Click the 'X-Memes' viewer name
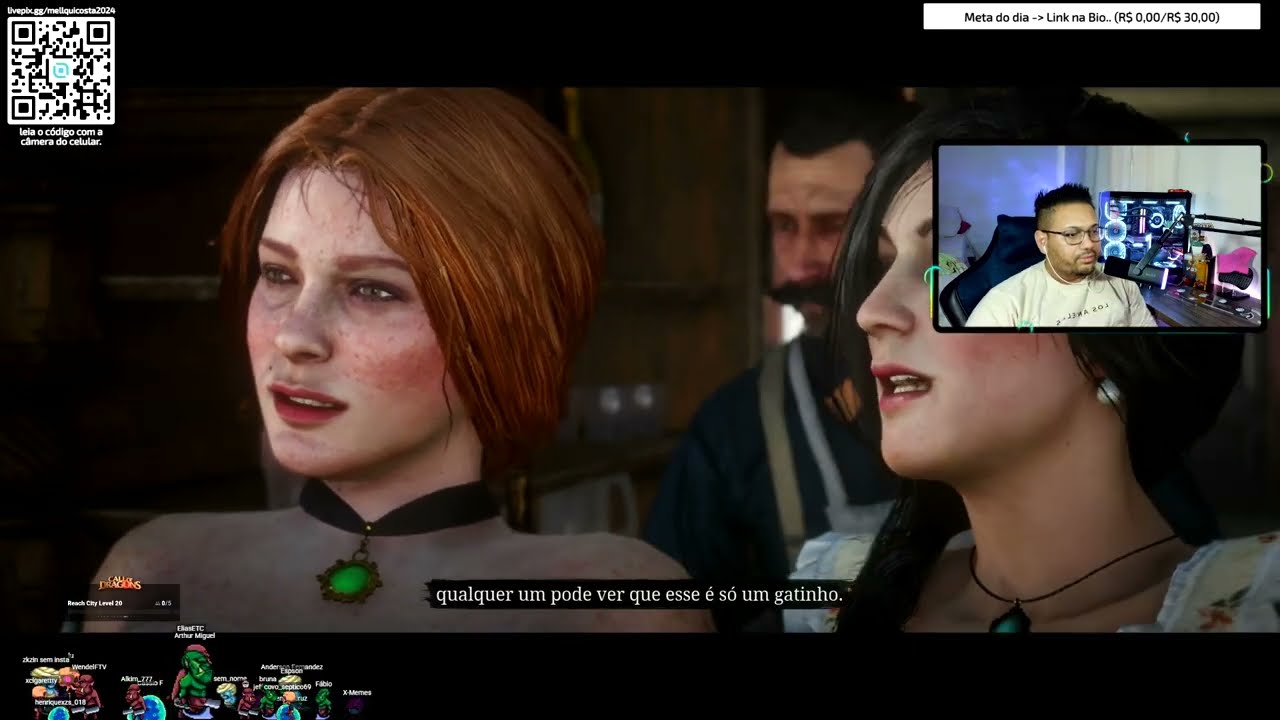Screen dimensions: 1280x720 point(357,692)
